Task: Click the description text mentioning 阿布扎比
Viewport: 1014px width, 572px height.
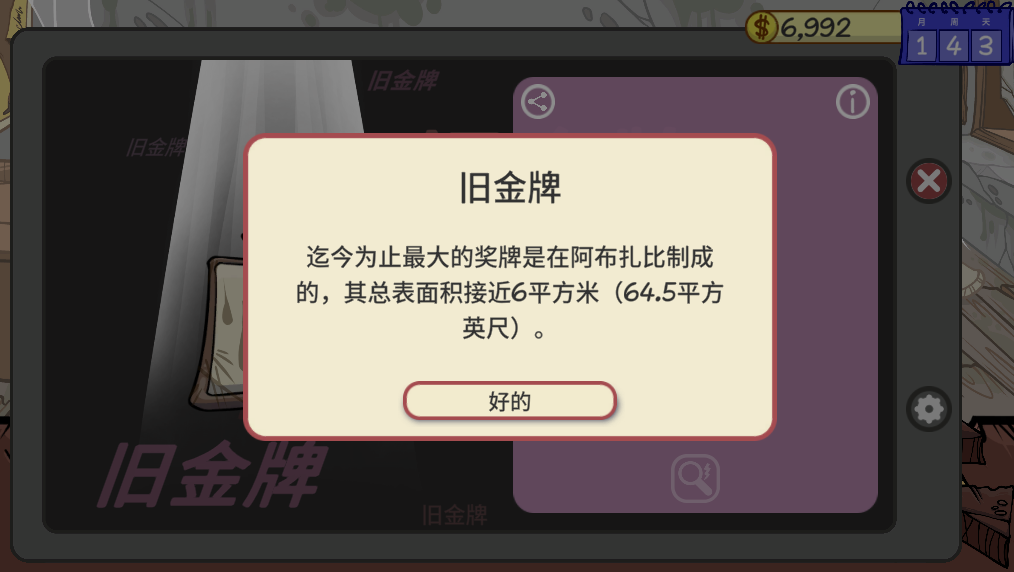Action: pos(510,293)
